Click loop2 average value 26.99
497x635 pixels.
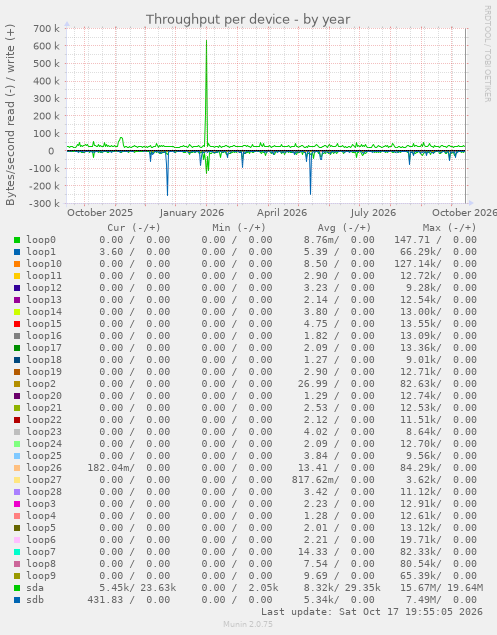tap(313, 384)
